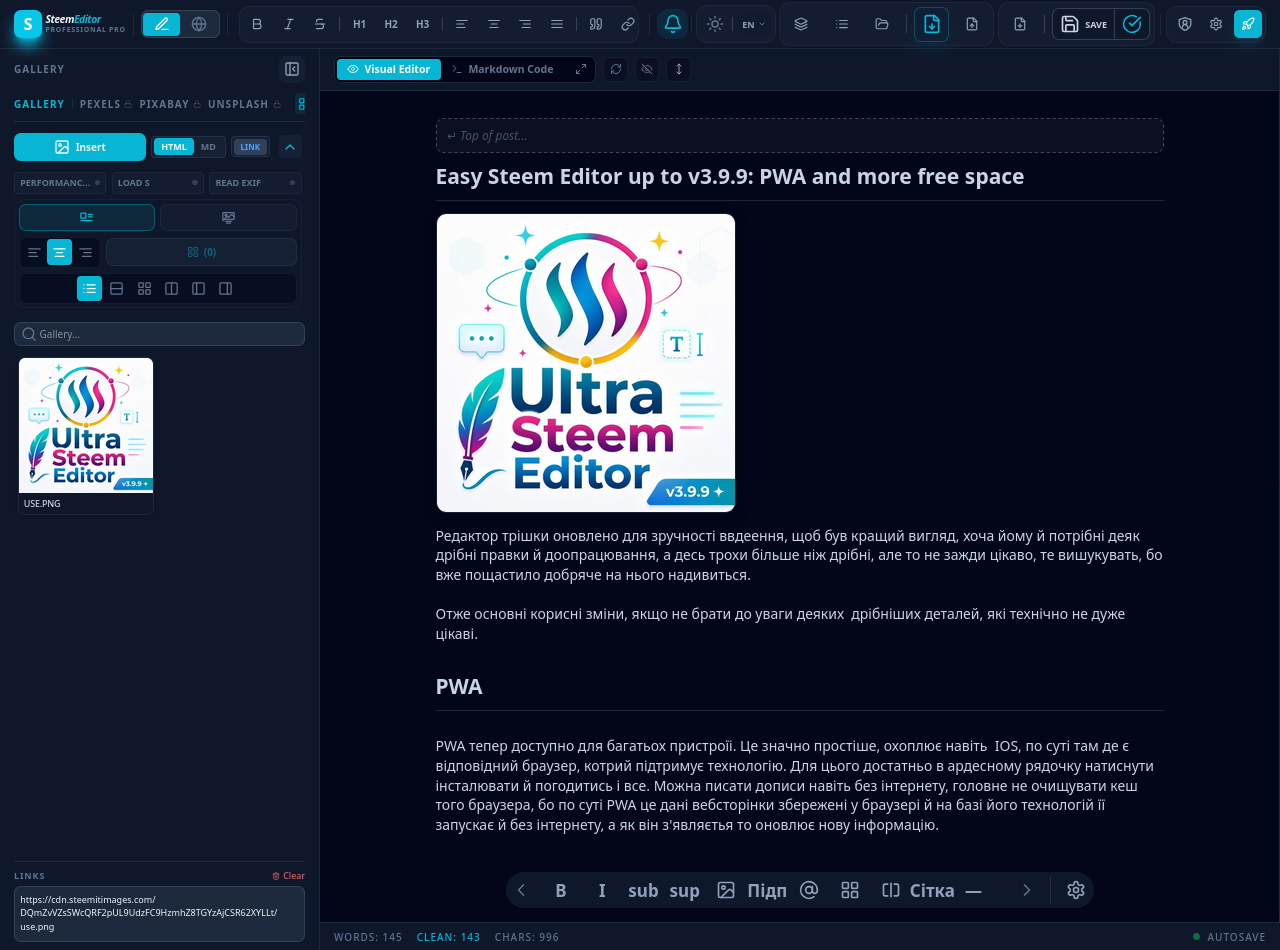Apply italic formatting from top toolbar

point(289,24)
